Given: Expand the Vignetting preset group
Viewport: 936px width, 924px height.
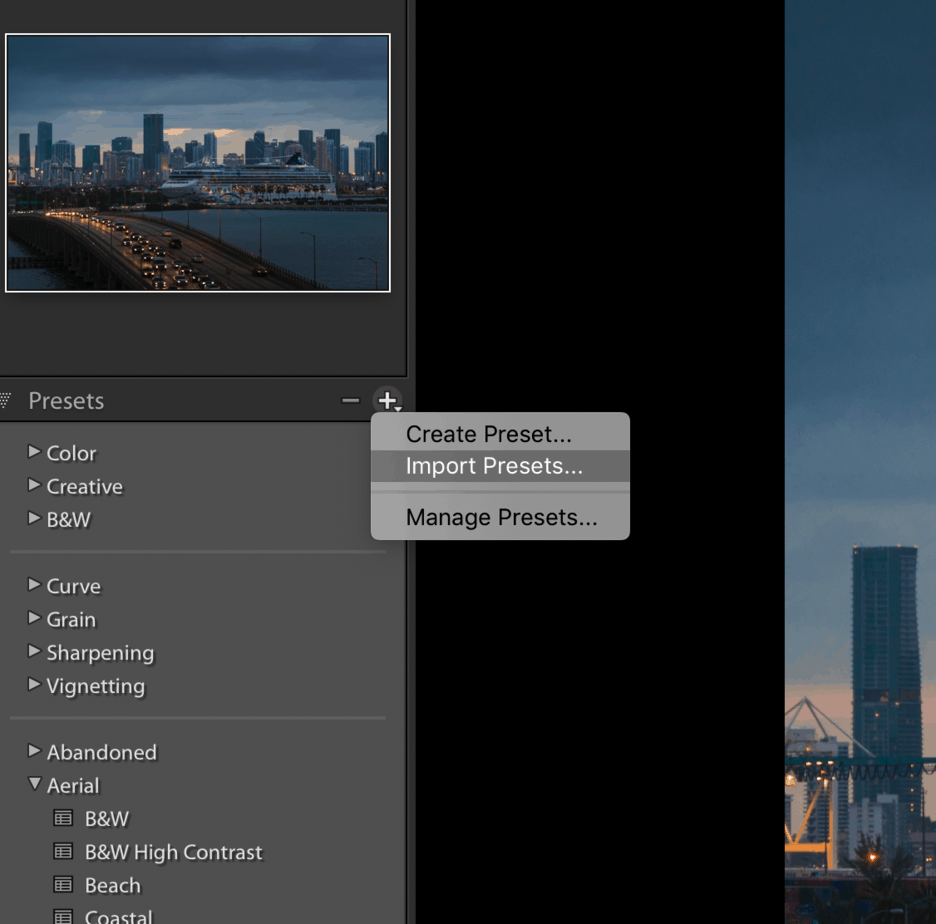Looking at the screenshot, I should pyautogui.click(x=34, y=684).
